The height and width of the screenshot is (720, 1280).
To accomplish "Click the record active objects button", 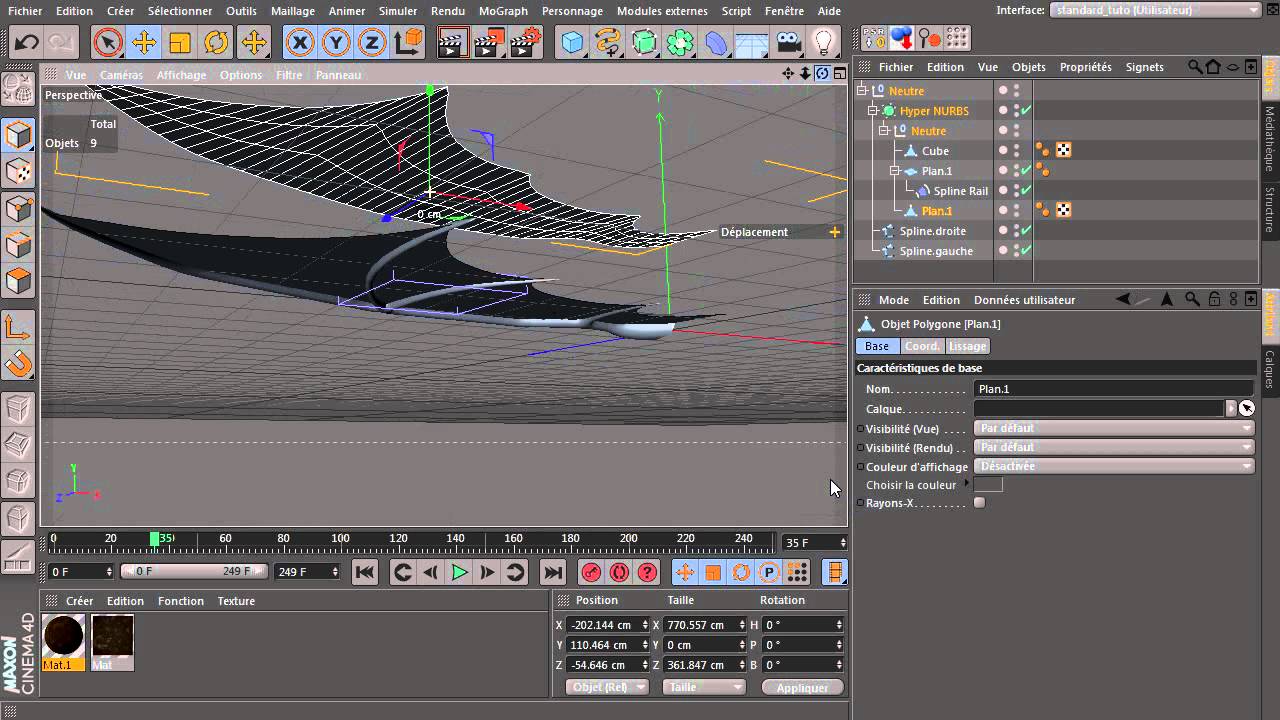I will [591, 572].
